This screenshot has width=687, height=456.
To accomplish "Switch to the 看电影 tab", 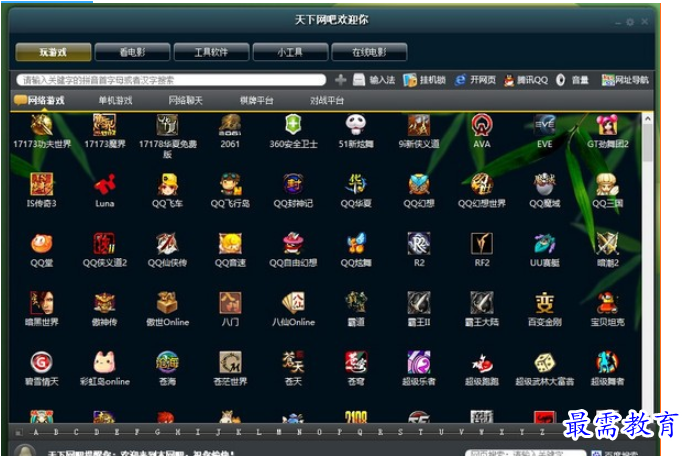I will click(132, 52).
